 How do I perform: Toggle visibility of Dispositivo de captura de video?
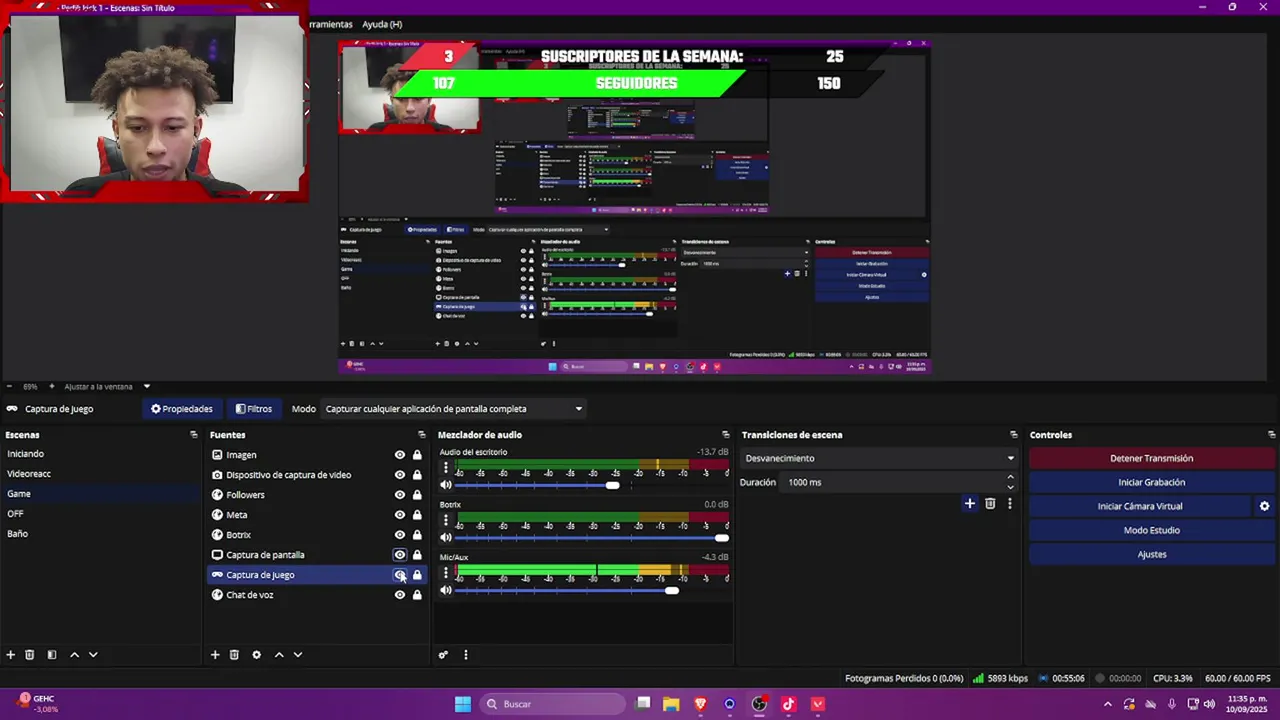click(400, 475)
